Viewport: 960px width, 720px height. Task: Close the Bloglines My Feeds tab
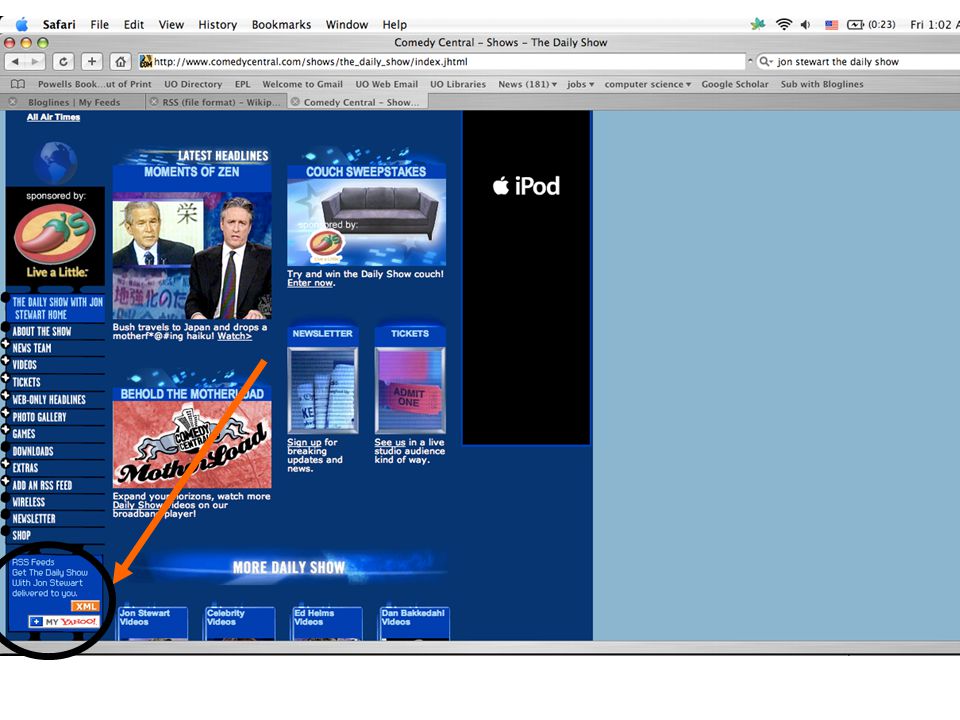(13, 102)
